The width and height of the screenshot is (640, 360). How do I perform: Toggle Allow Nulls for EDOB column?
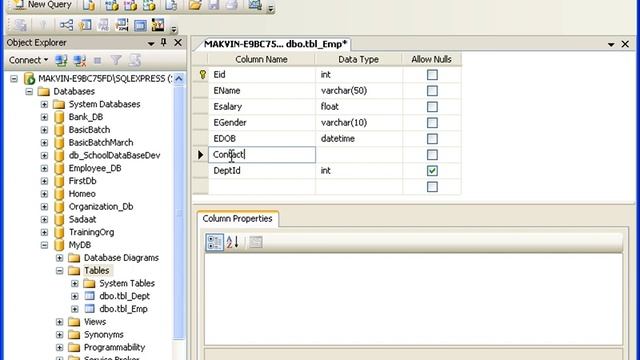coord(432,139)
